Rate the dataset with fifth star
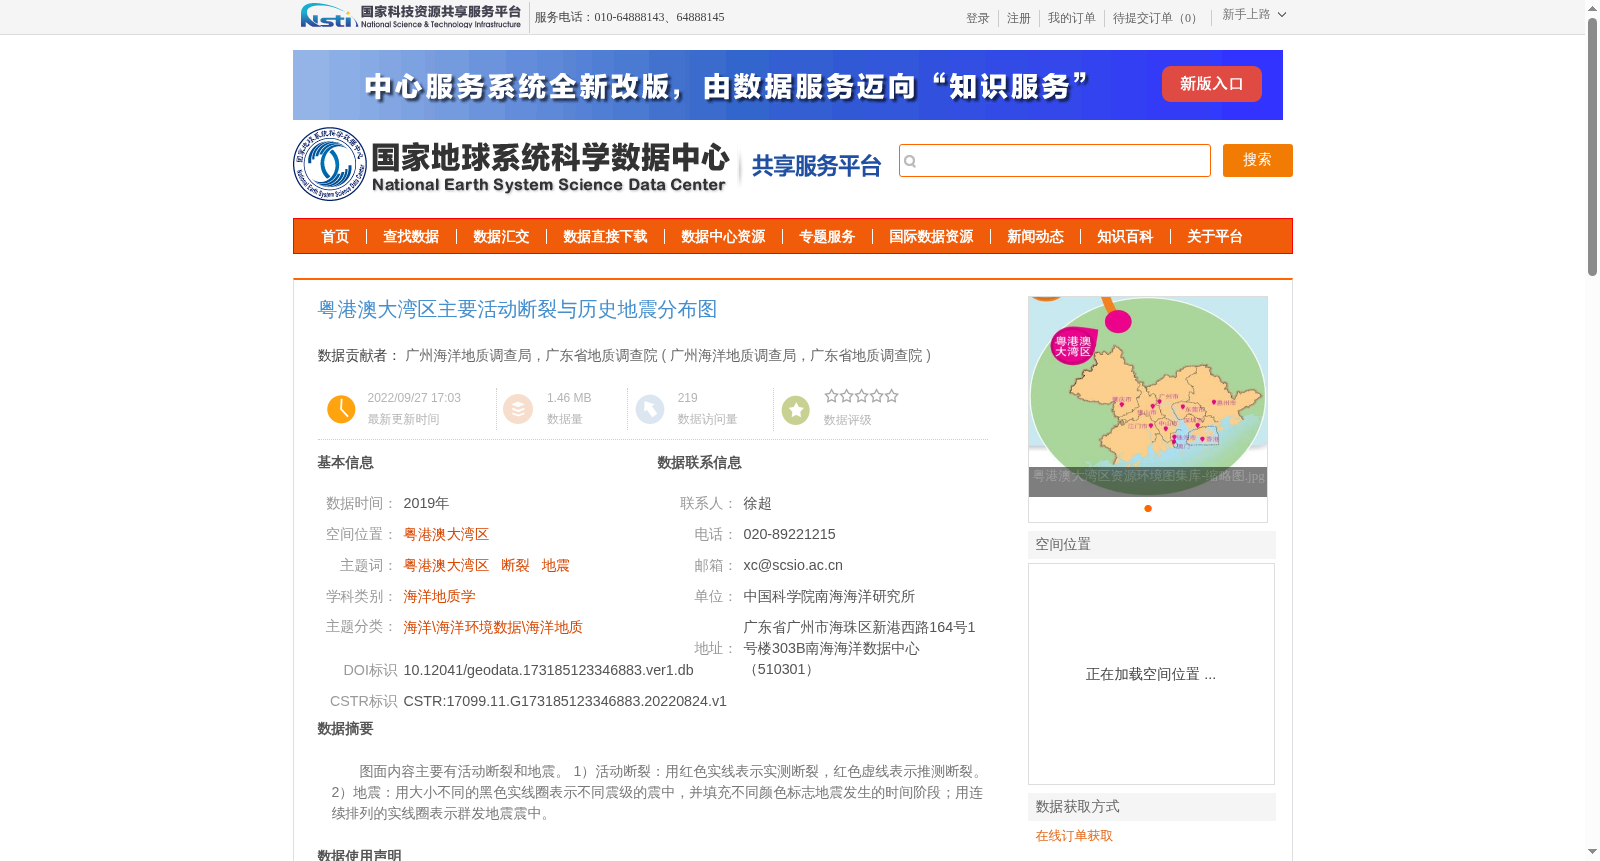The image size is (1600, 861). pyautogui.click(x=891, y=396)
